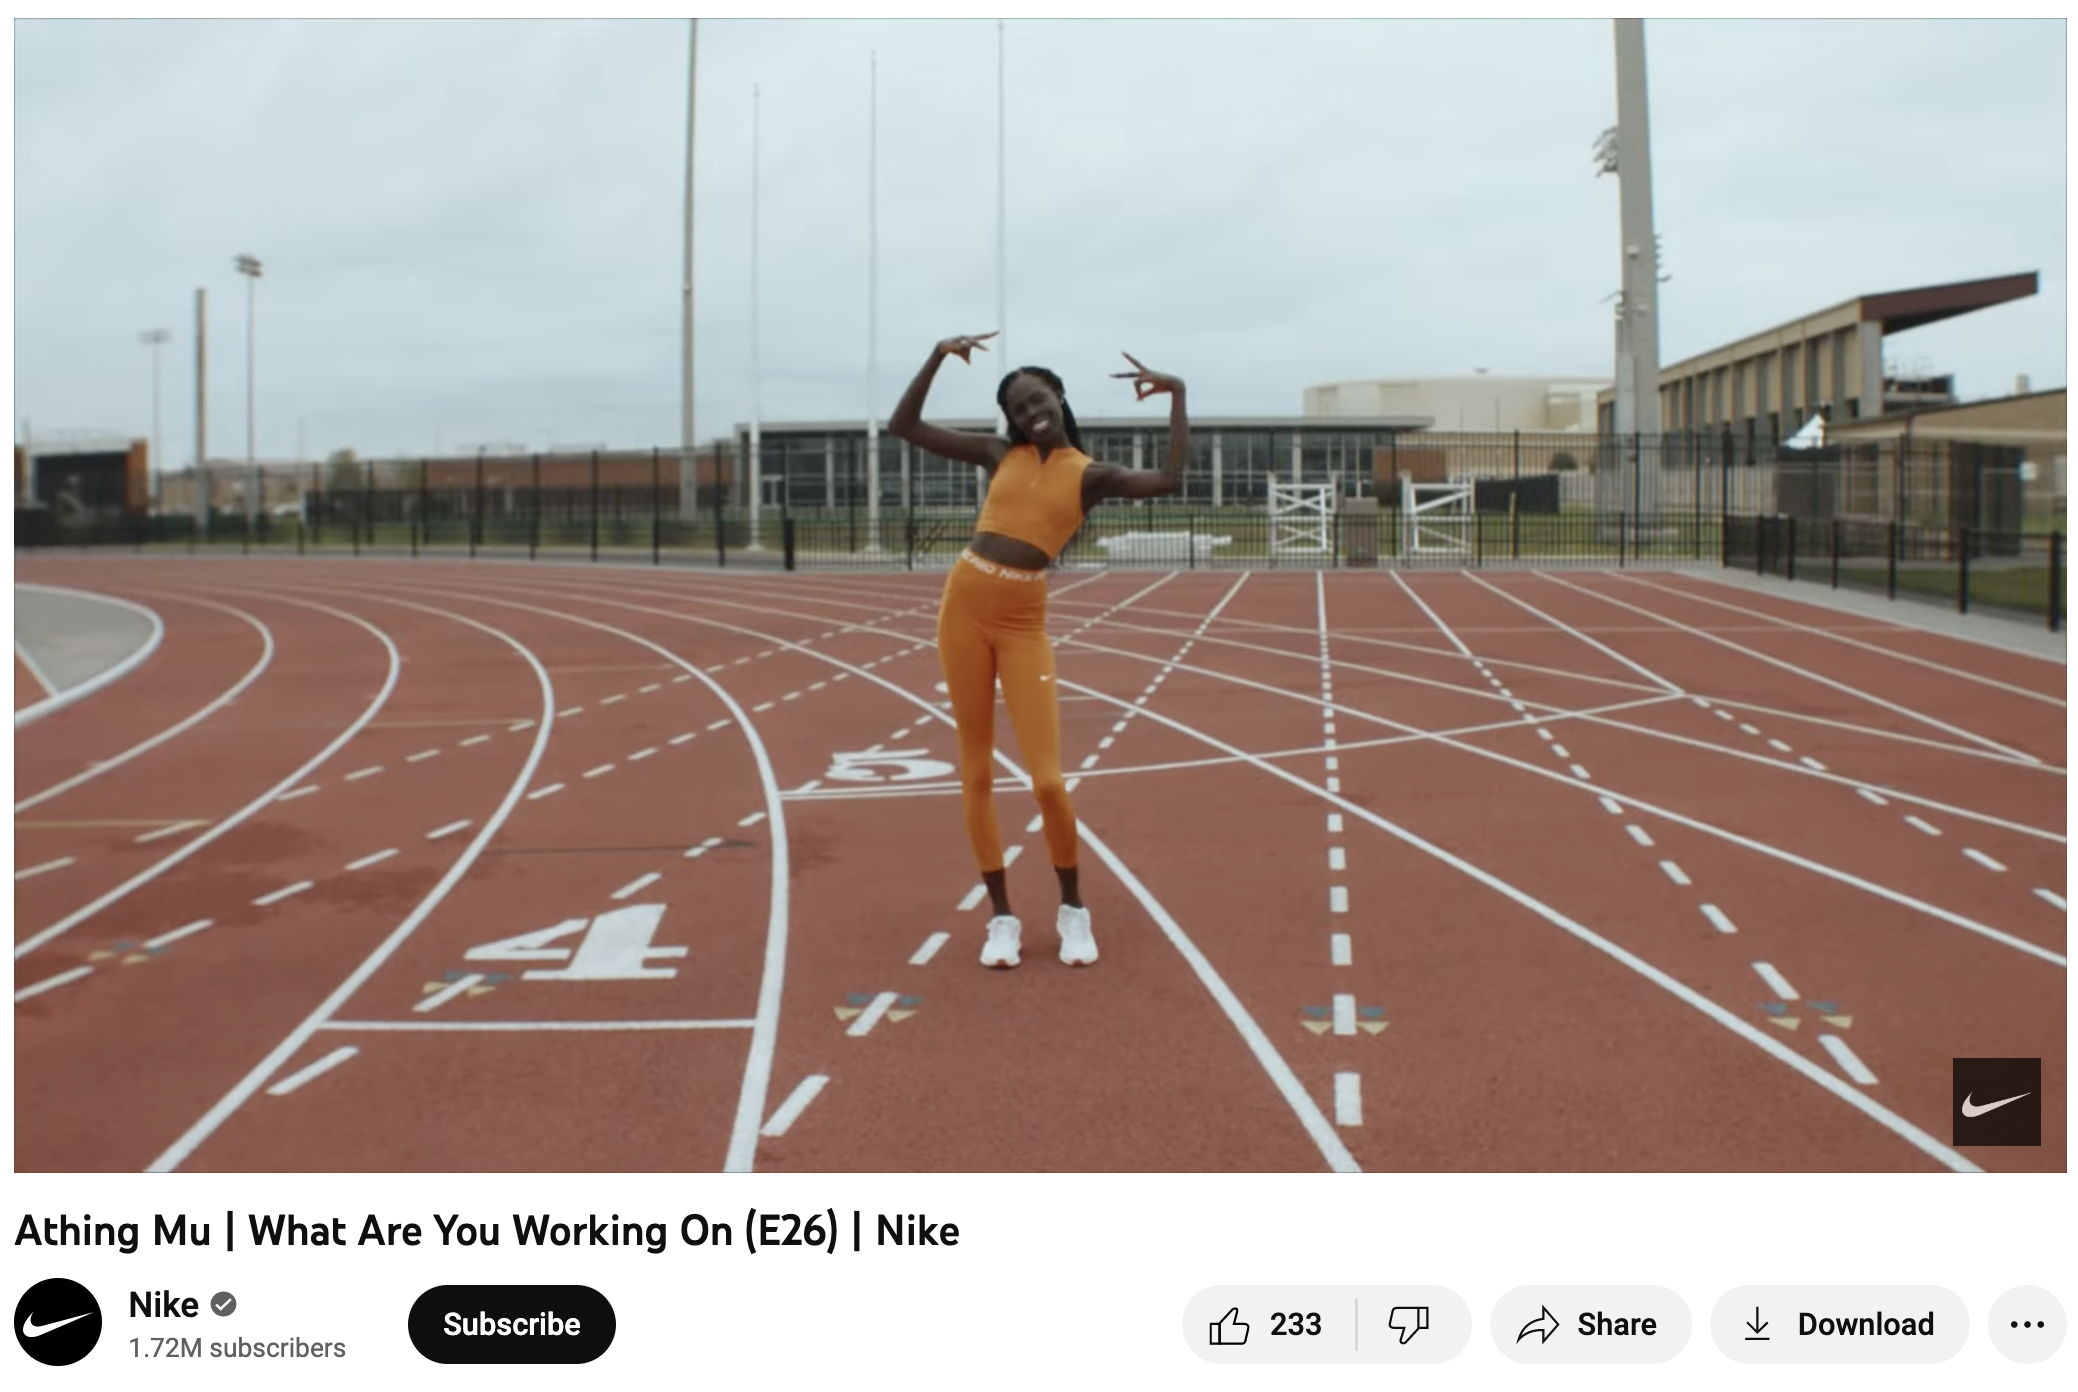The image size is (2078, 1392).
Task: Click the Download button label
Action: click(x=1865, y=1324)
